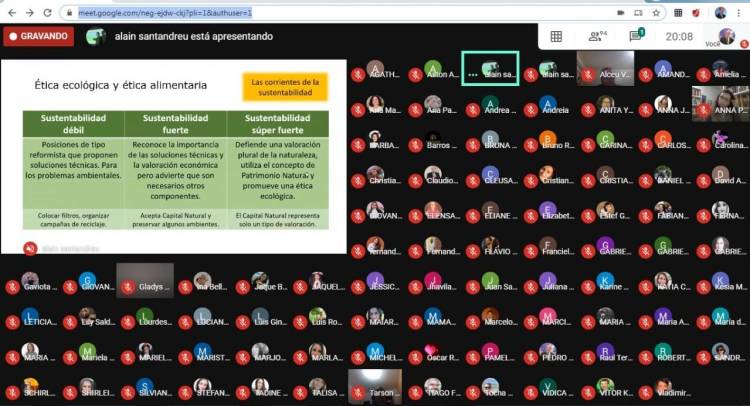Click the muted mic icon on Alceu's tile

(588, 74)
